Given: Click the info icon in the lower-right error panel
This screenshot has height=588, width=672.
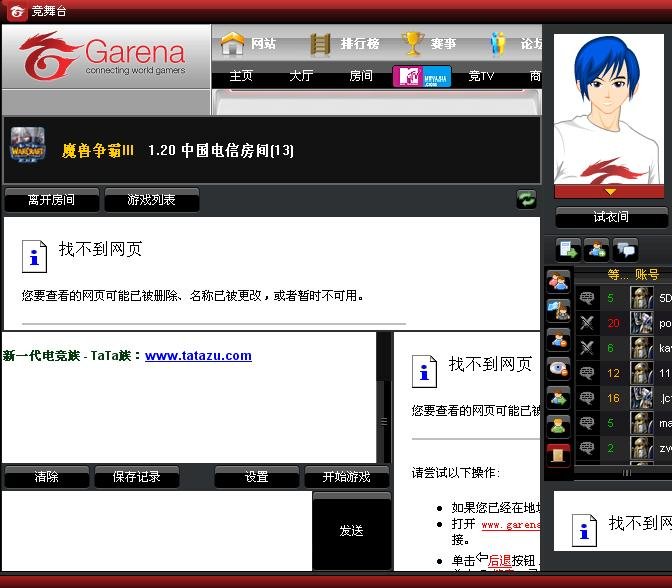Looking at the screenshot, I should coord(584,531).
